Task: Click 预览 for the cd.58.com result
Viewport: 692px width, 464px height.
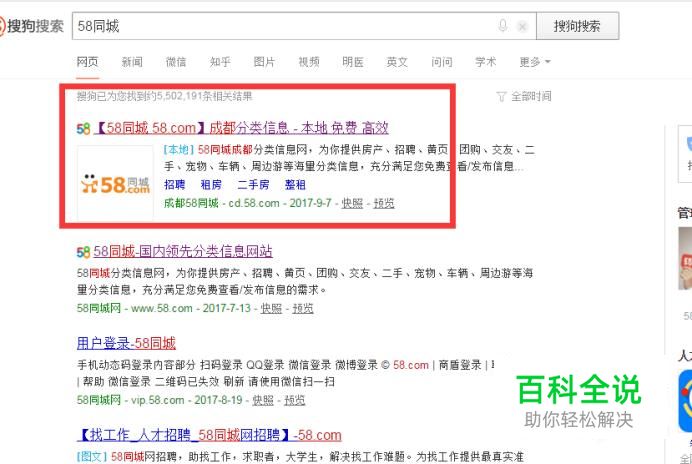Action: click(384, 203)
